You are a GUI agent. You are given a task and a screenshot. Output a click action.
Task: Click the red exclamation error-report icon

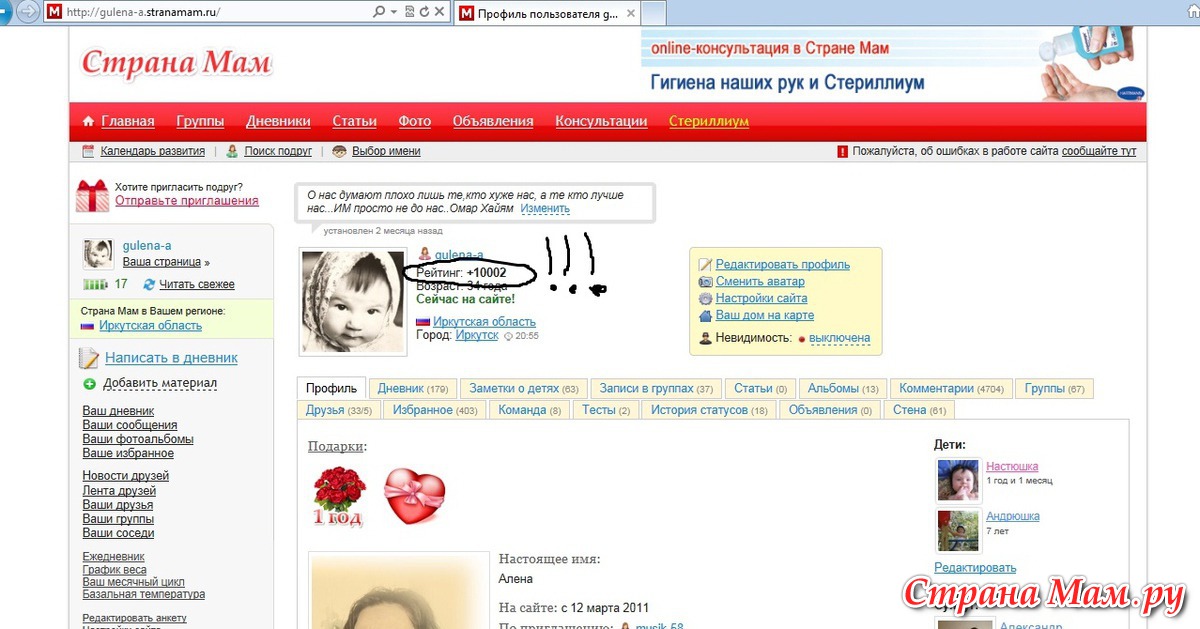[x=842, y=151]
